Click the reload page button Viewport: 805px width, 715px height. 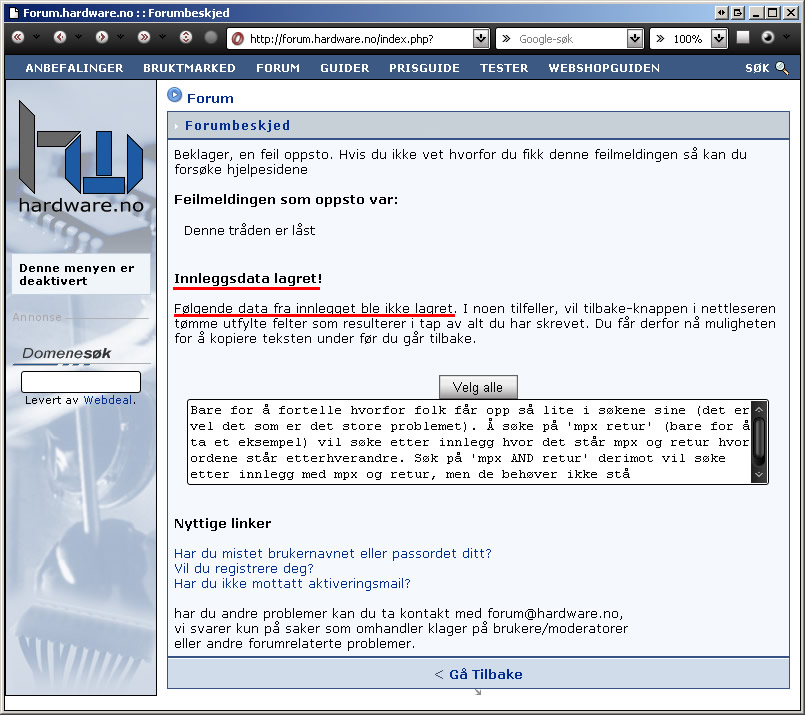[186, 37]
